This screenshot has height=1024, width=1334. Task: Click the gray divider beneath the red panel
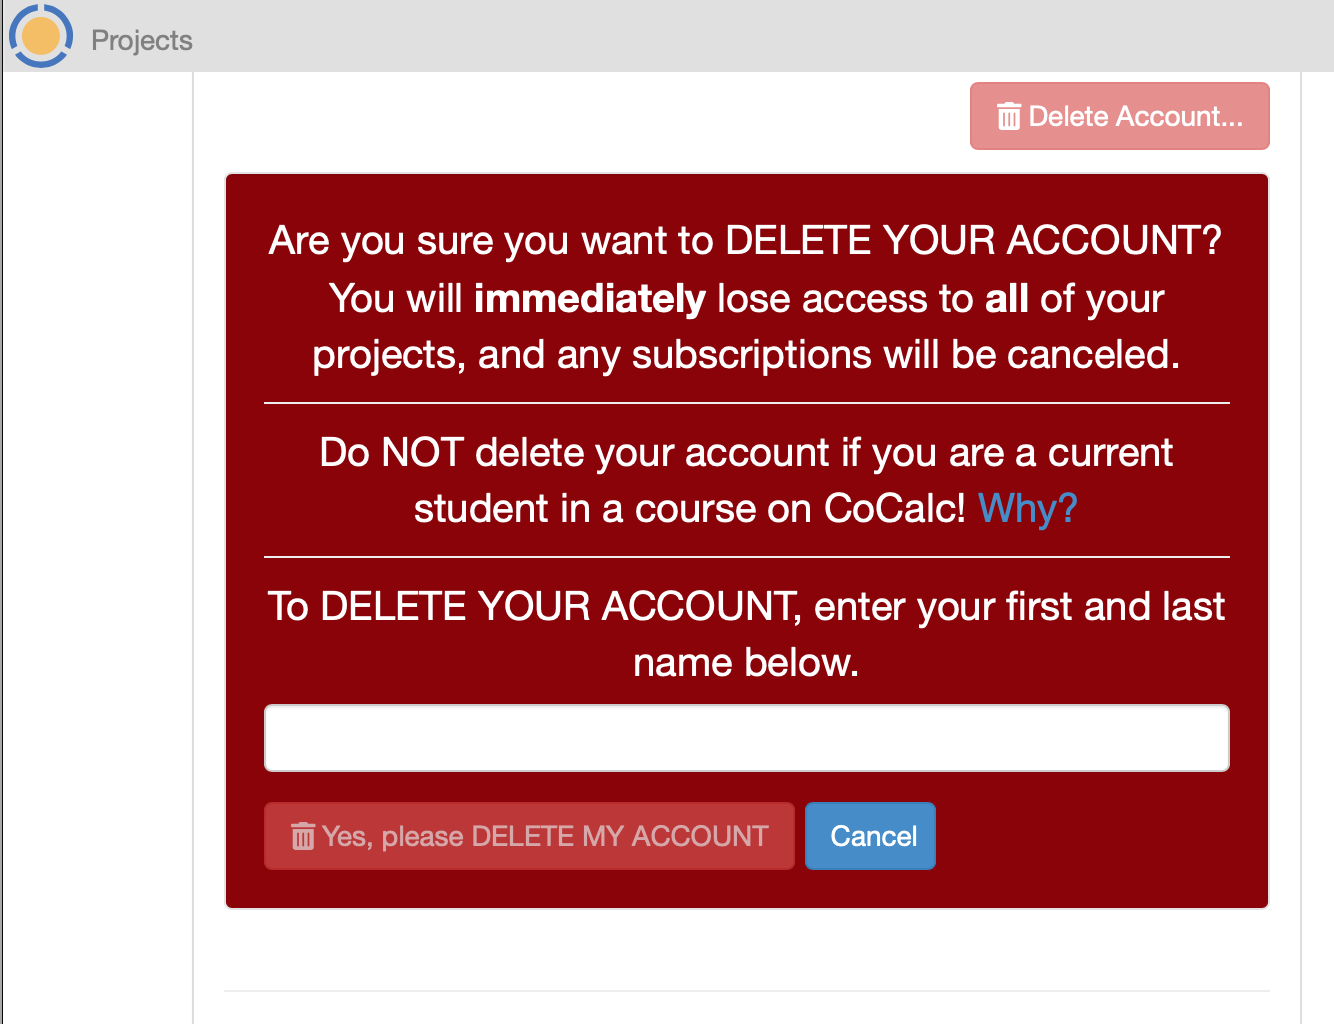746,991
